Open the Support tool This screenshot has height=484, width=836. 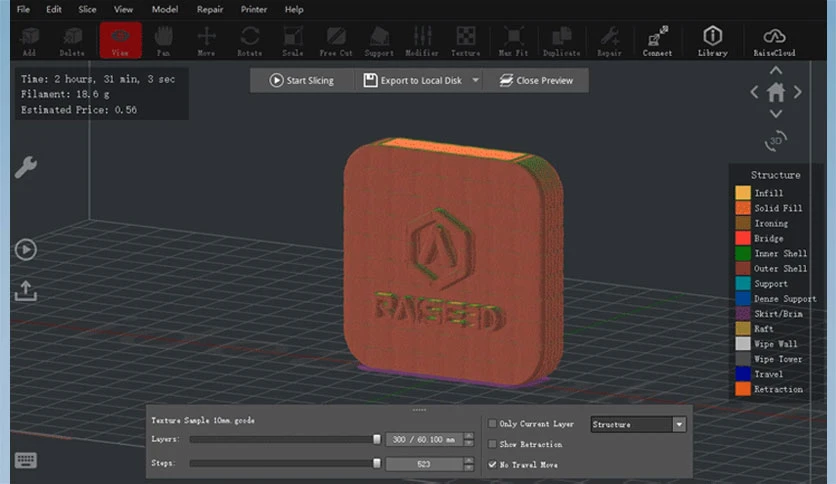379,41
